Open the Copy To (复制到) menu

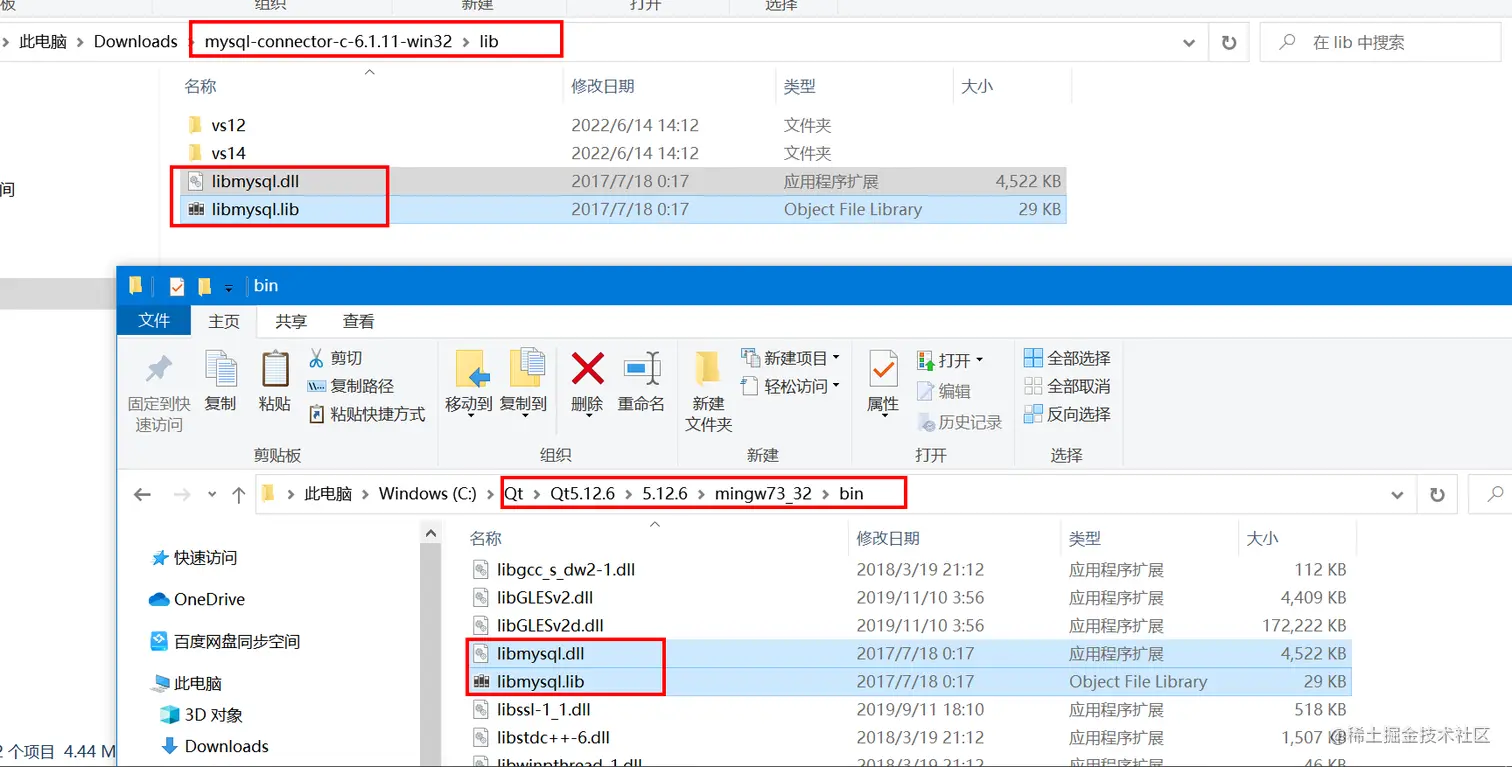point(523,382)
